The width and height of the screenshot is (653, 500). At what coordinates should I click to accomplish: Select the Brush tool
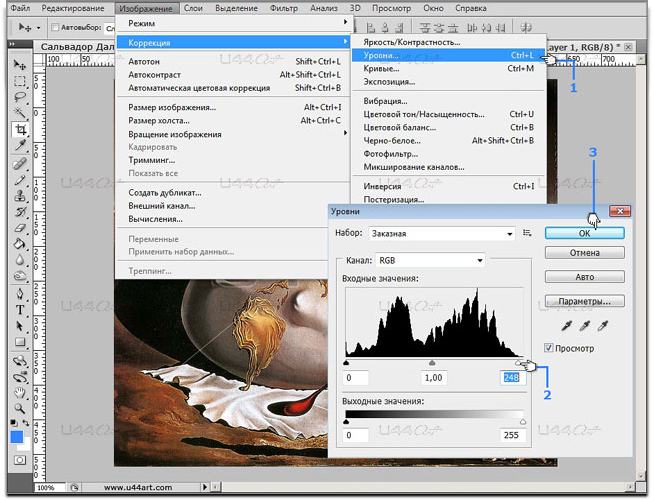point(20,179)
